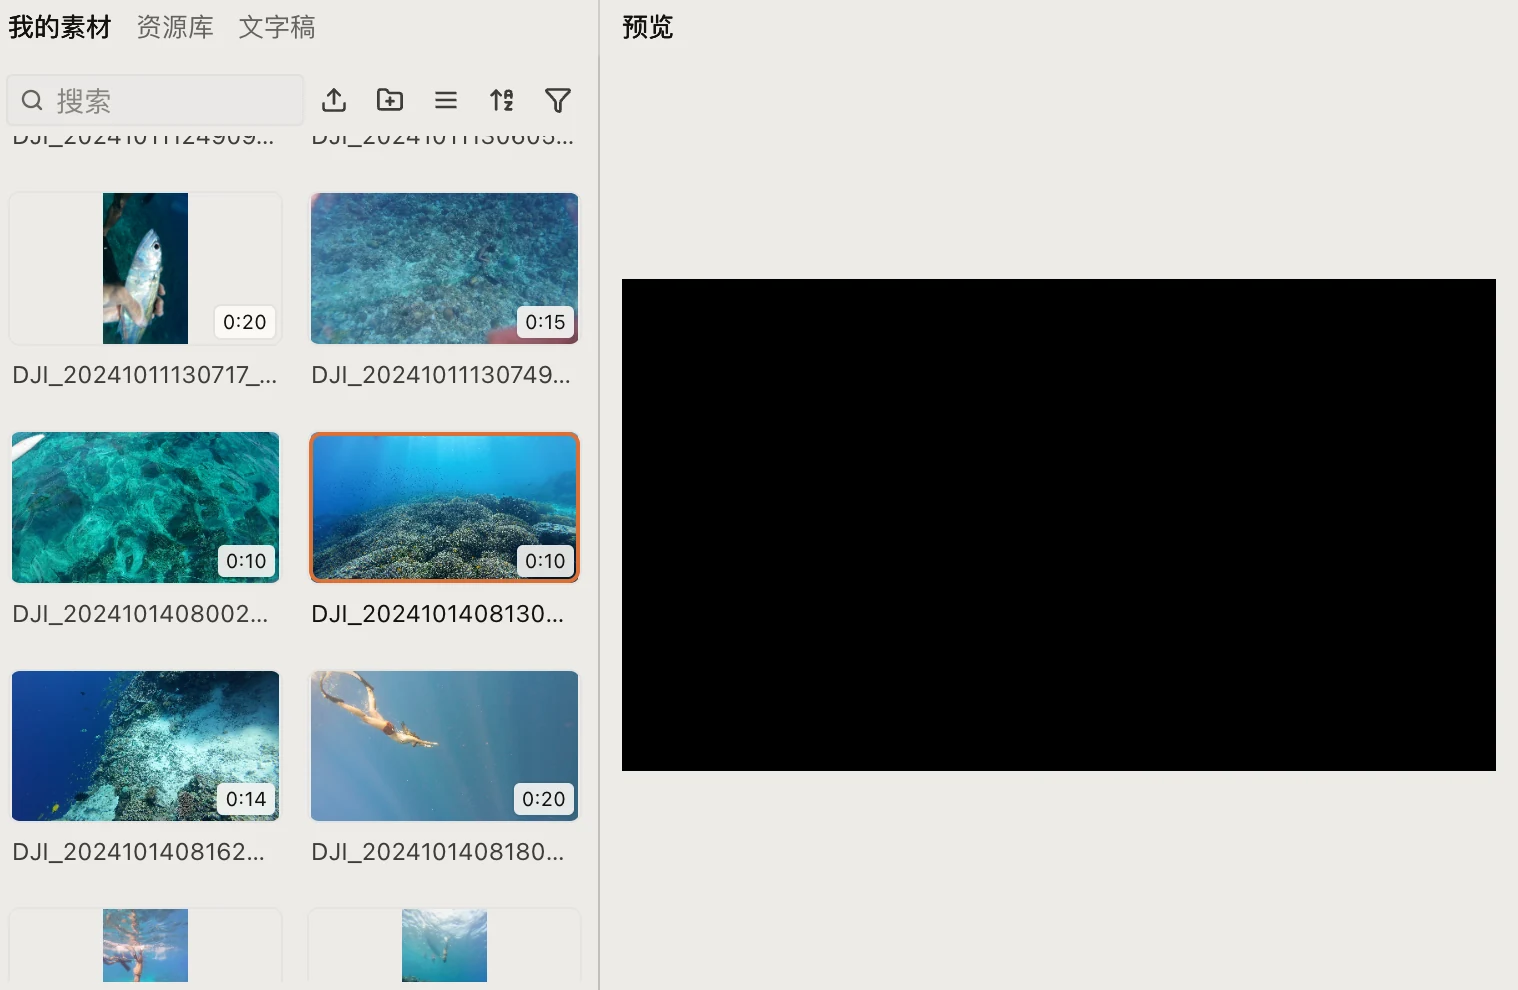
Task: Select the fish clip thumbnail 0:20
Action: tap(145, 268)
